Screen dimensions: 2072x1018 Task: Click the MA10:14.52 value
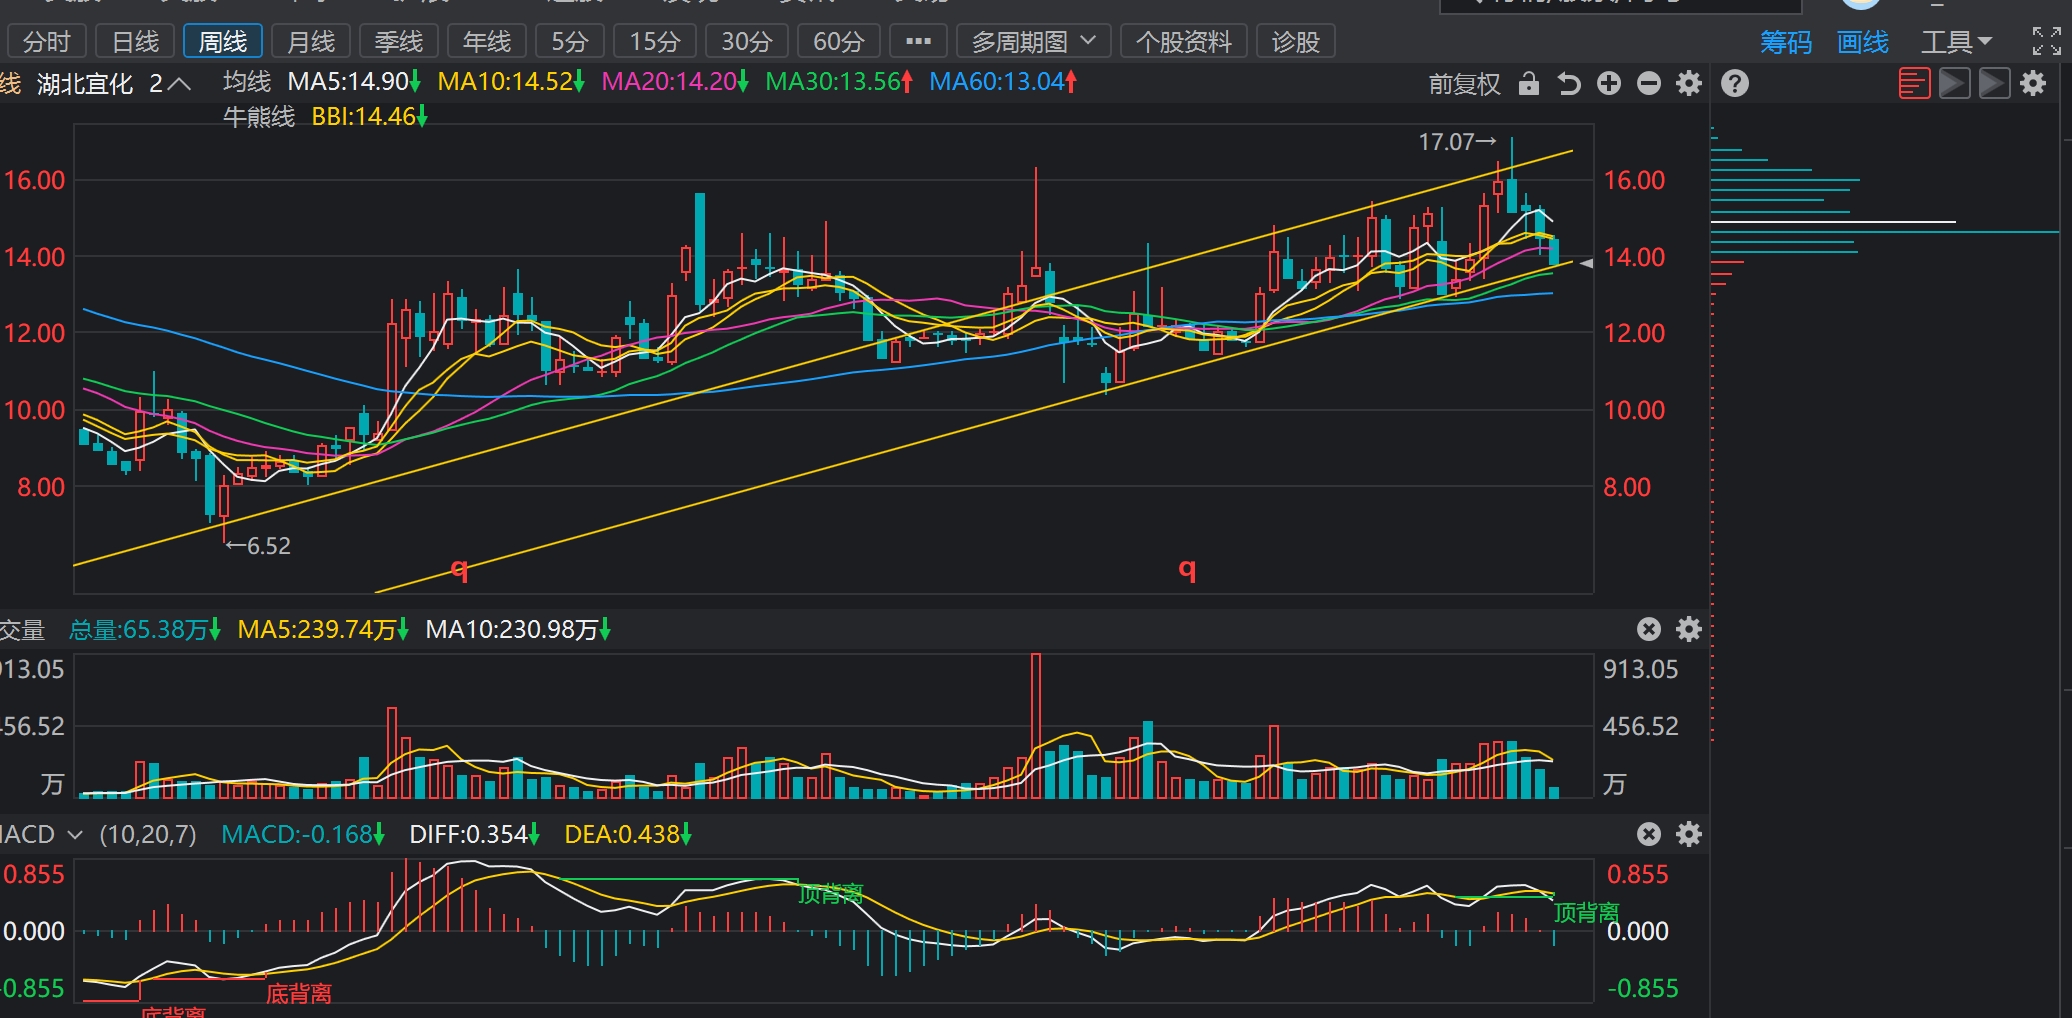pyautogui.click(x=511, y=82)
